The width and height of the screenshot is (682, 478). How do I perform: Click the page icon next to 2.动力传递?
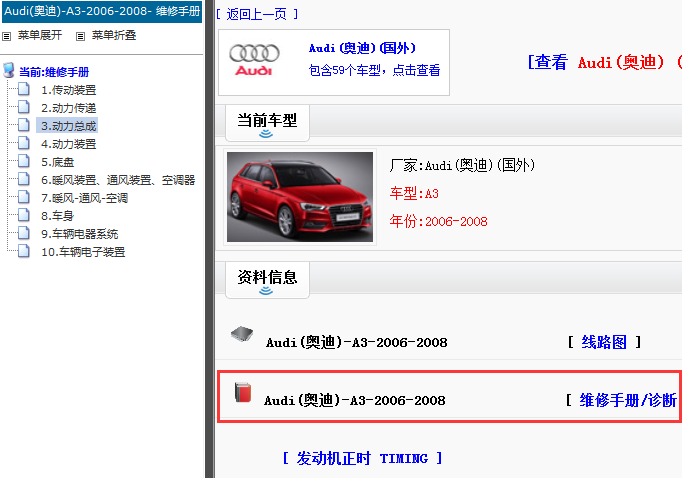[x=24, y=107]
